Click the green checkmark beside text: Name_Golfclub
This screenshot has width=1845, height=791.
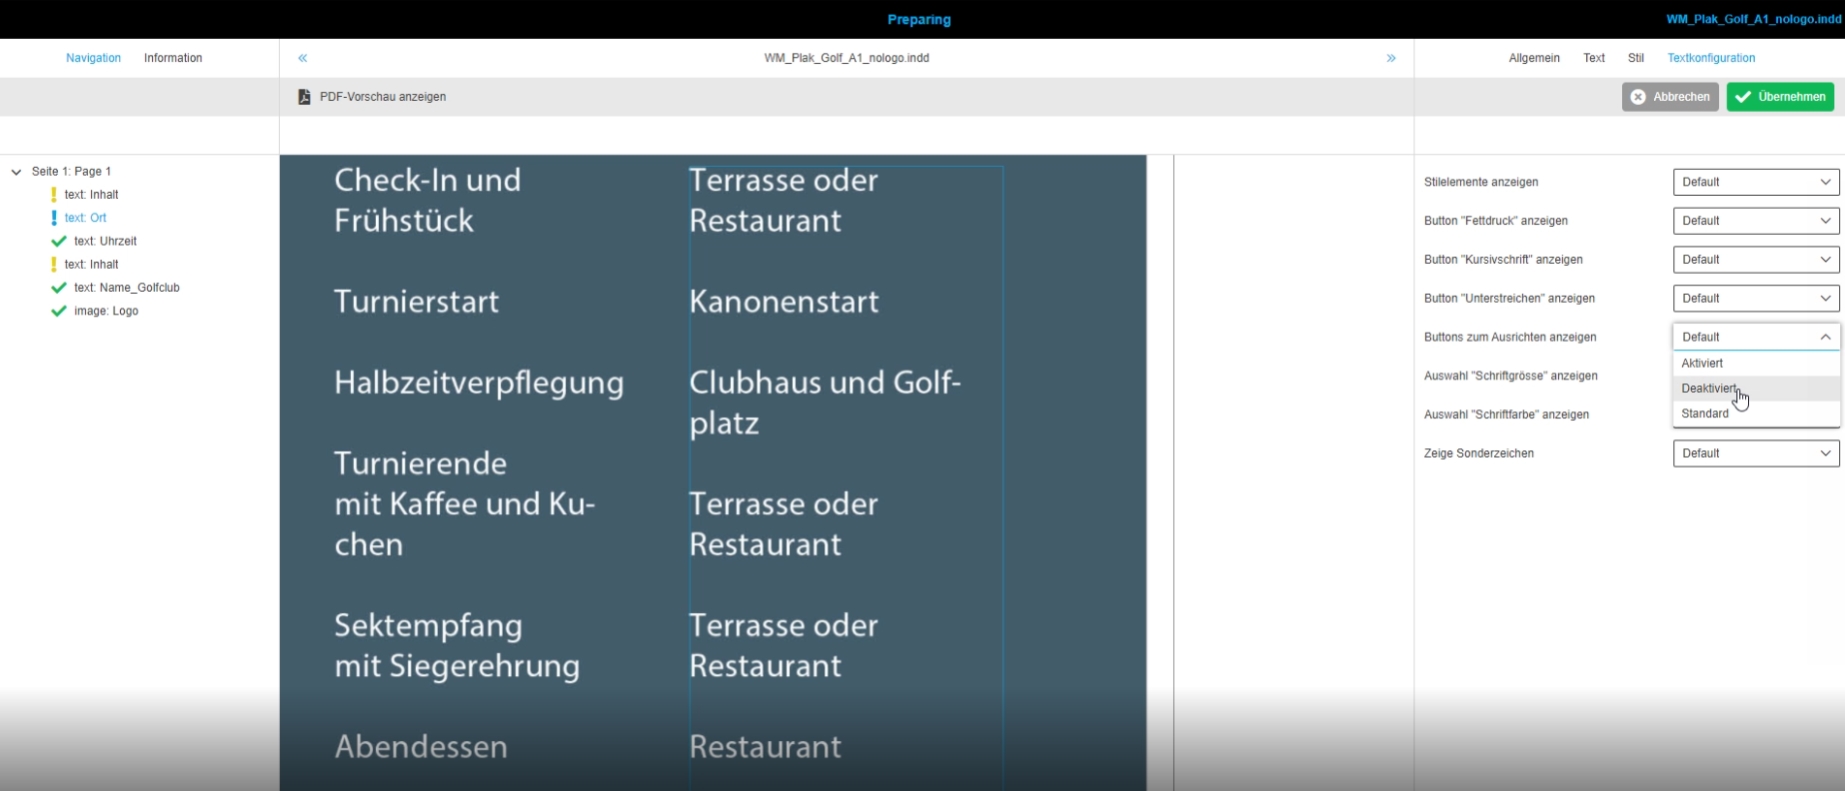pyautogui.click(x=59, y=288)
